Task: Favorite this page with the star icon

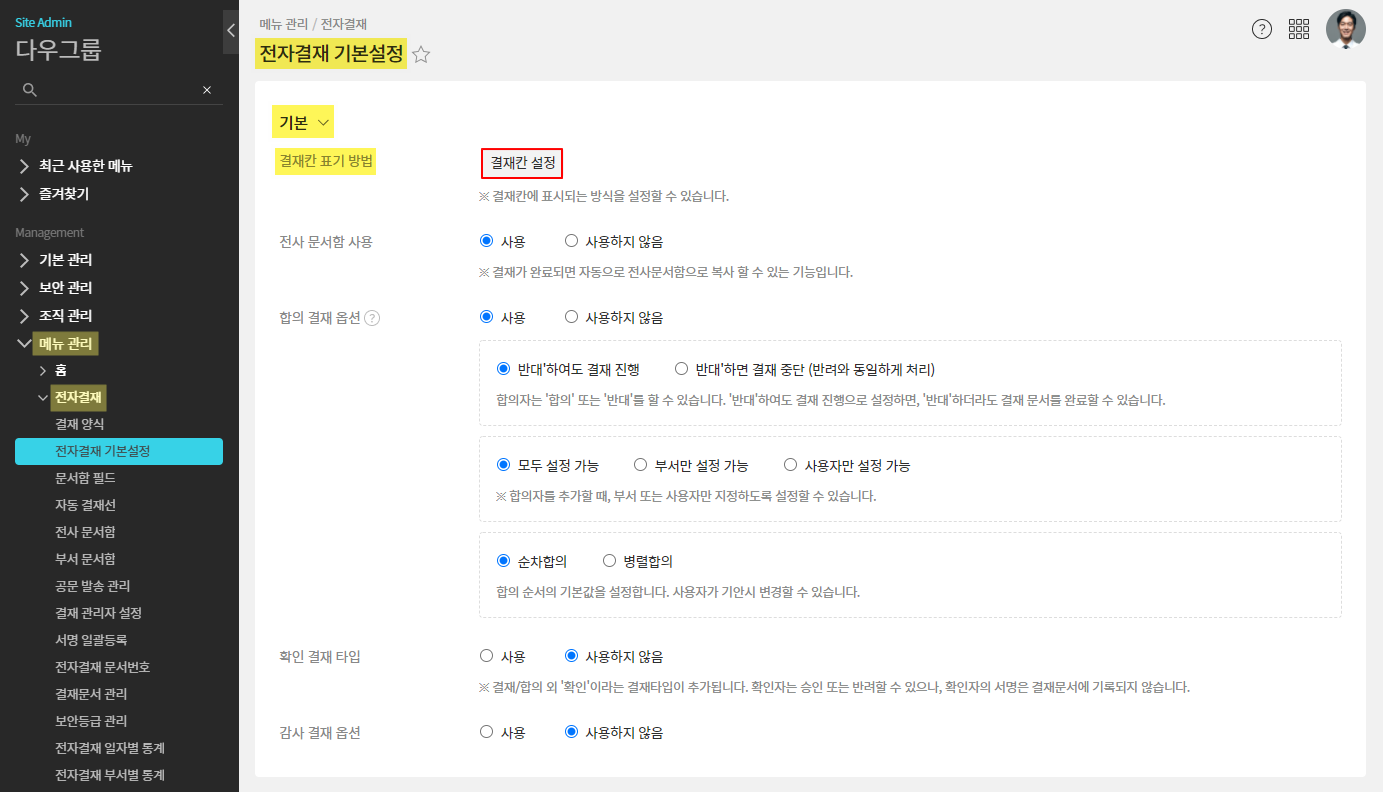Action: pos(421,55)
